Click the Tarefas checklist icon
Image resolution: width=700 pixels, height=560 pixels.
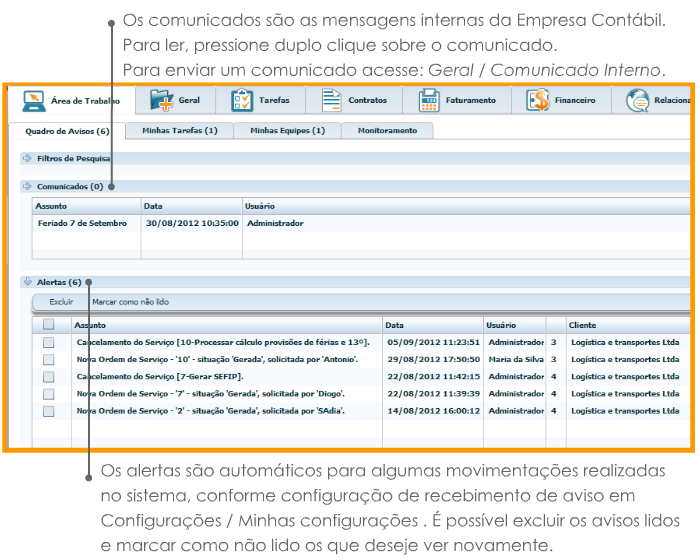(242, 100)
